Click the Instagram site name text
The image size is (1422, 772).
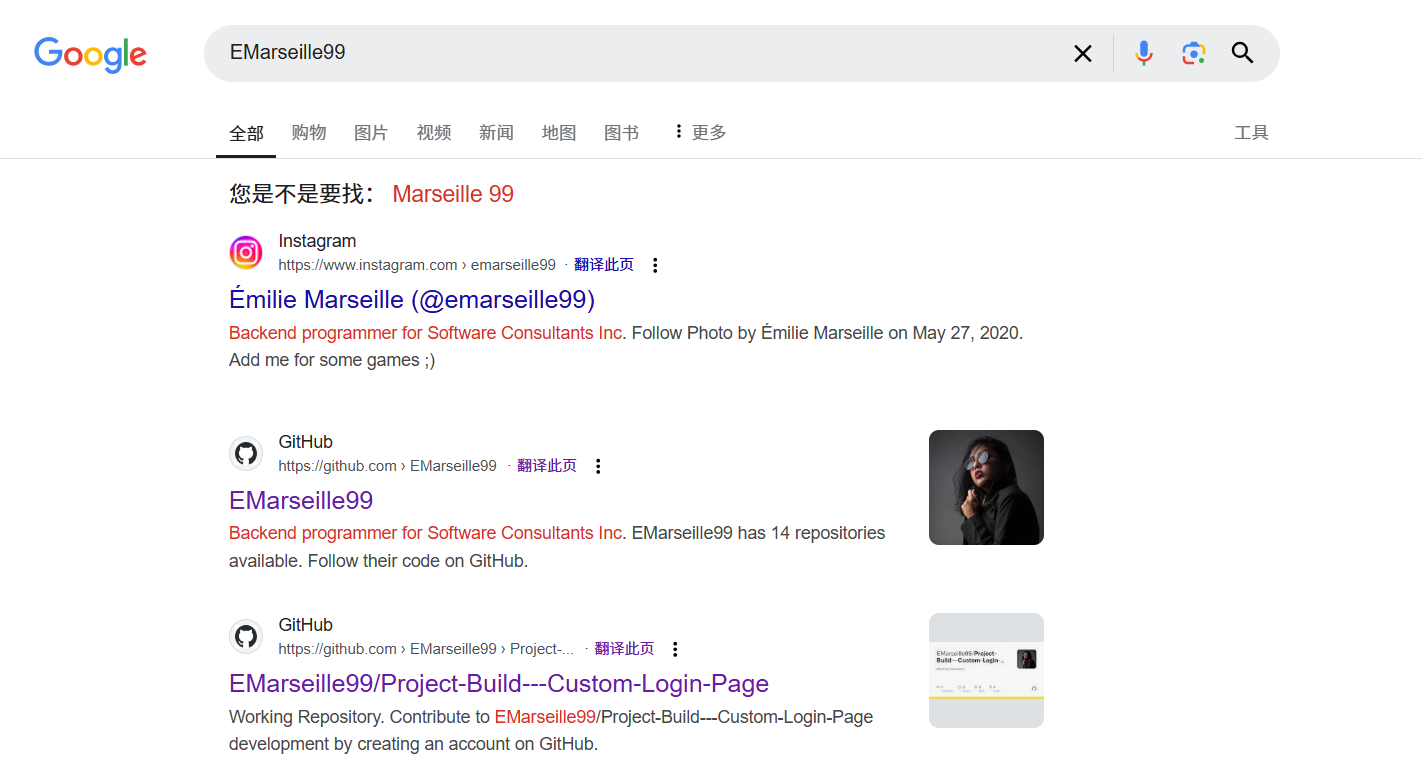click(x=317, y=241)
